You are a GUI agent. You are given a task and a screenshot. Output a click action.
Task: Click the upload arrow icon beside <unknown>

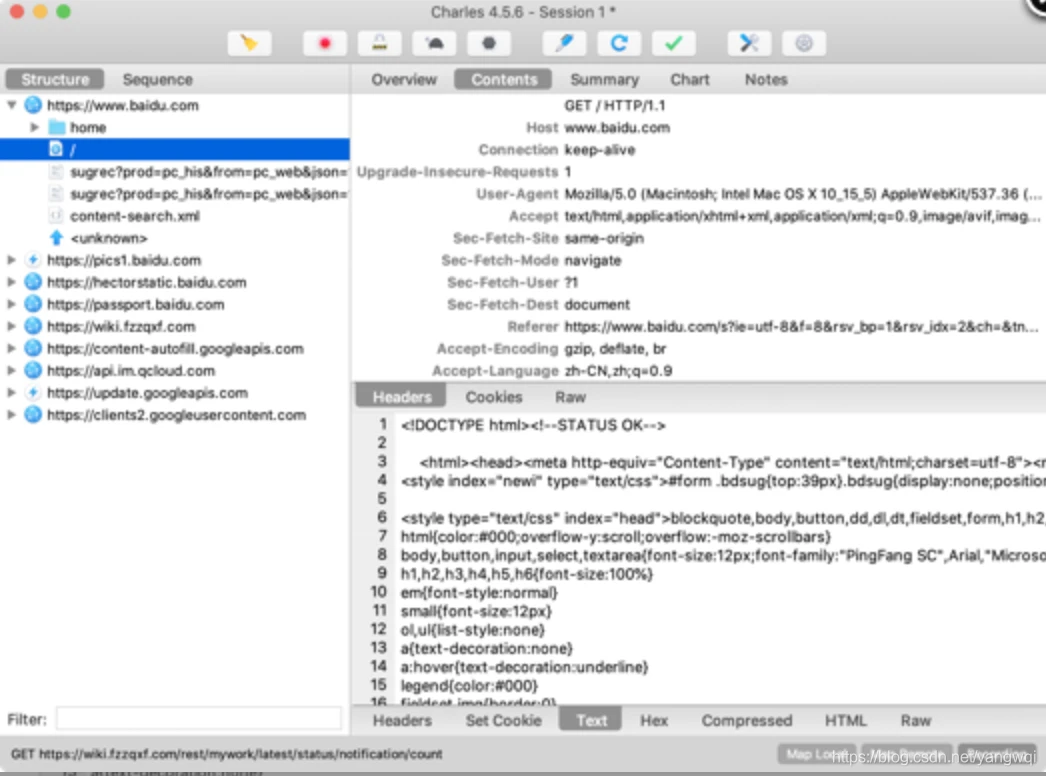point(57,238)
